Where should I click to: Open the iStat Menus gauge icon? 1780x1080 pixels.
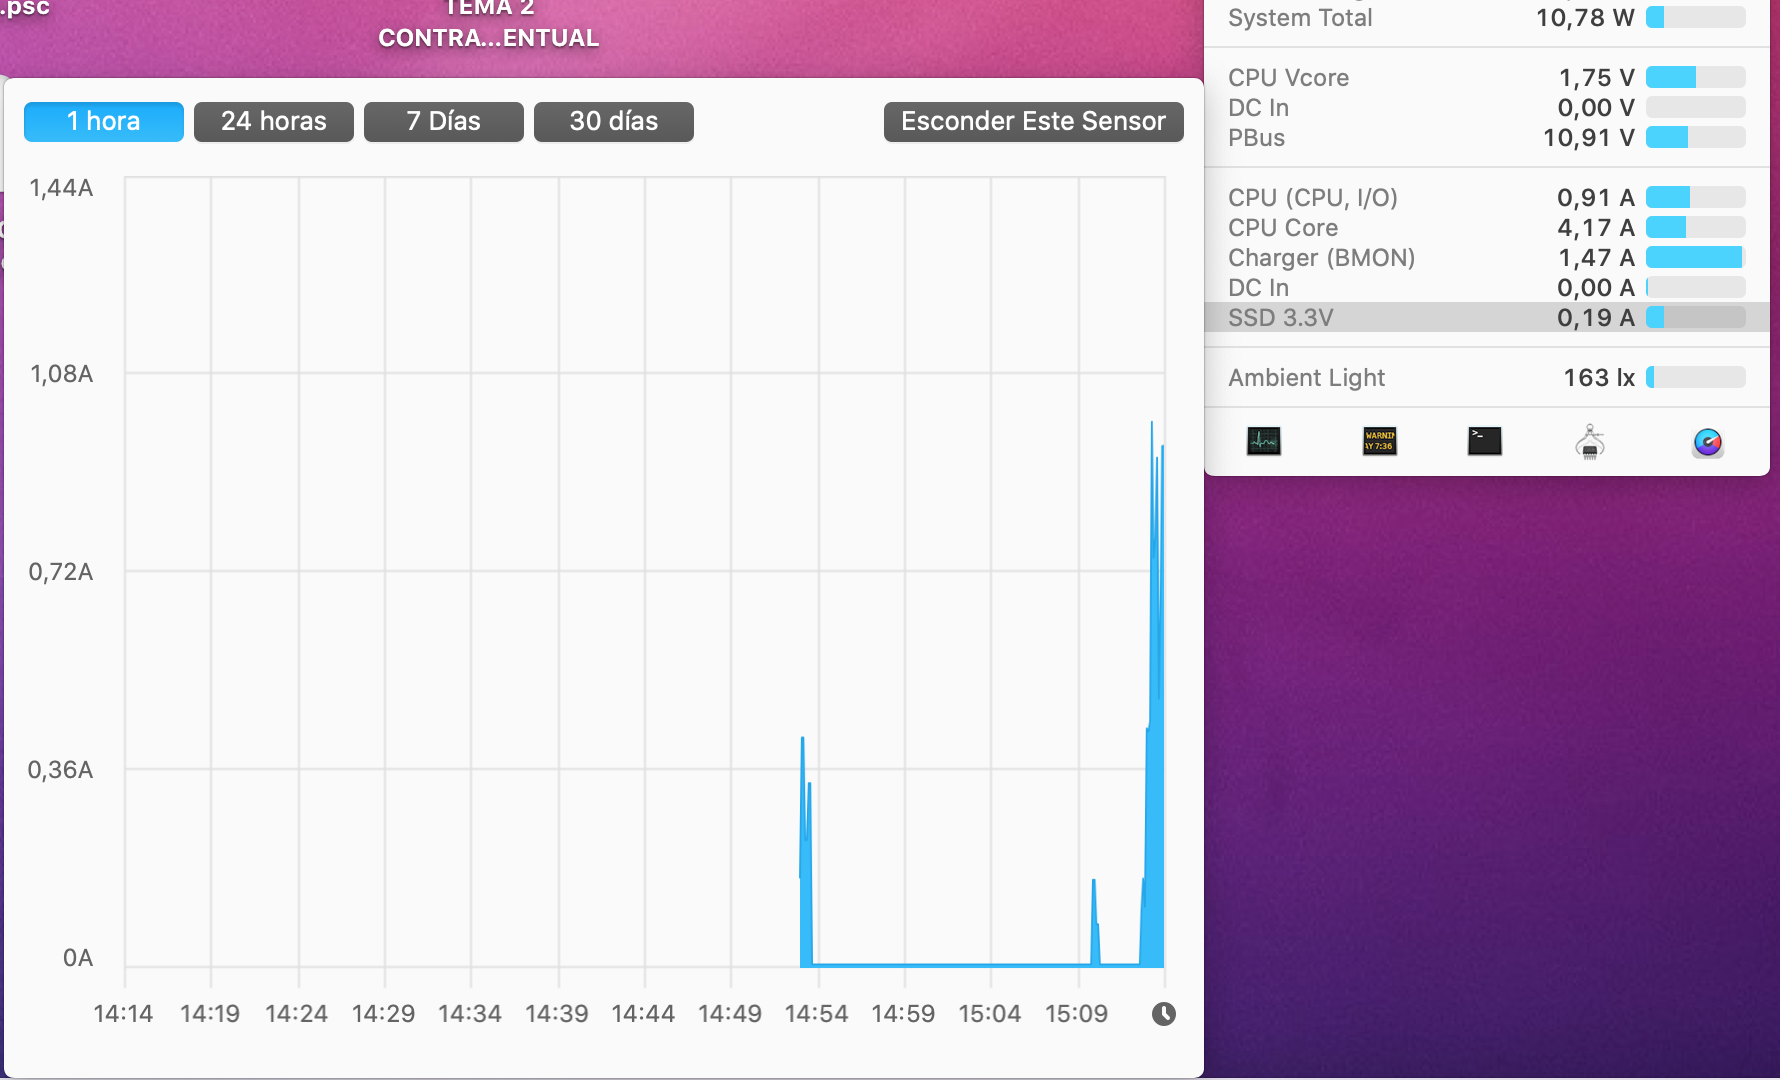coord(1708,442)
